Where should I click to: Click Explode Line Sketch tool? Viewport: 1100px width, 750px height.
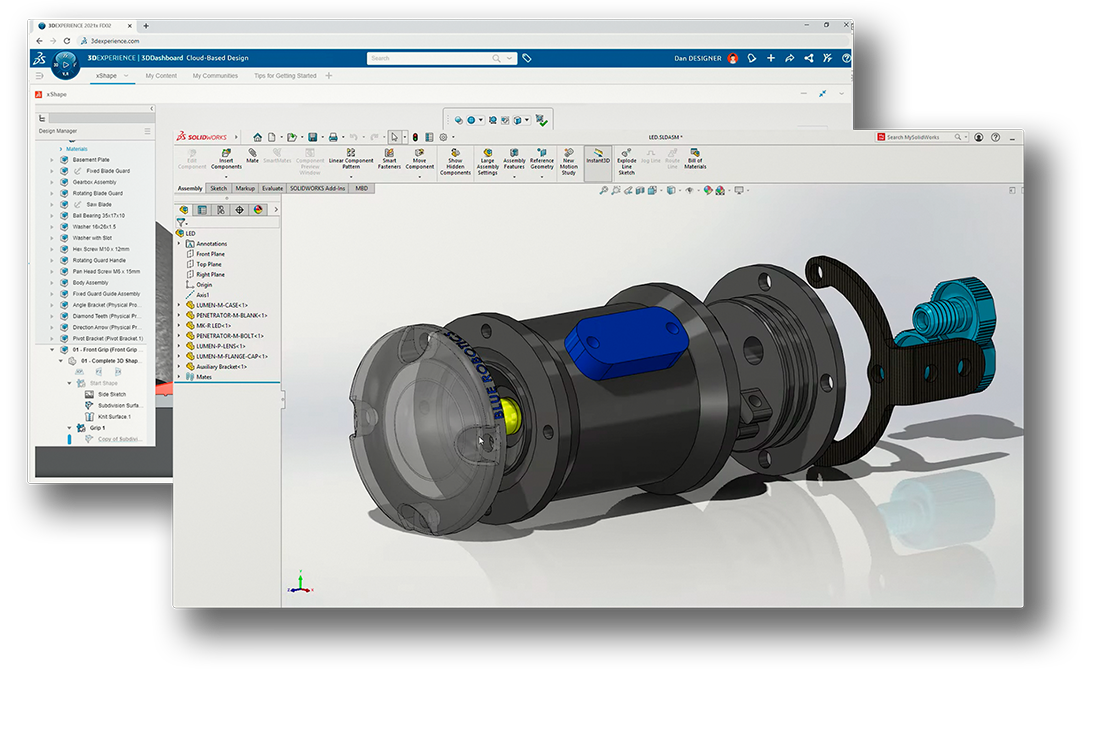626,161
